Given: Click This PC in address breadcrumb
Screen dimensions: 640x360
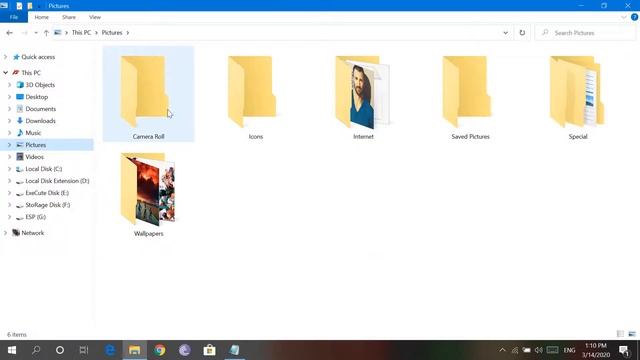Looking at the screenshot, I should 81,33.
